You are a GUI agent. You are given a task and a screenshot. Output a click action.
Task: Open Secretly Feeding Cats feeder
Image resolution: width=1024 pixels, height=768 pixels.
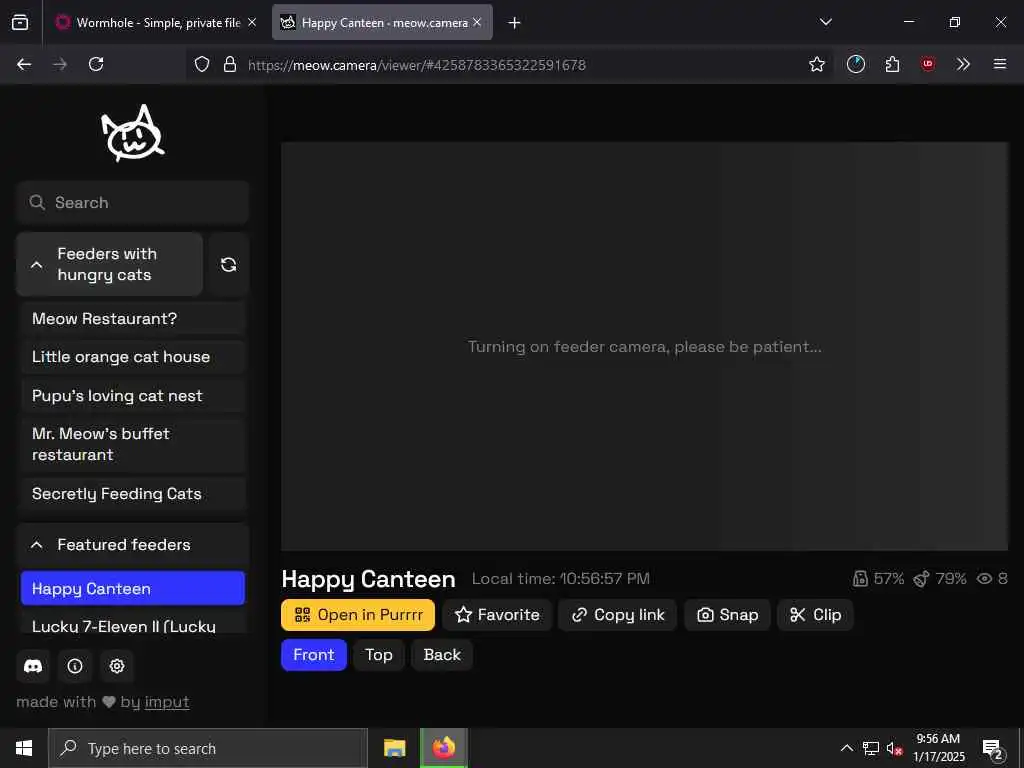click(x=133, y=494)
